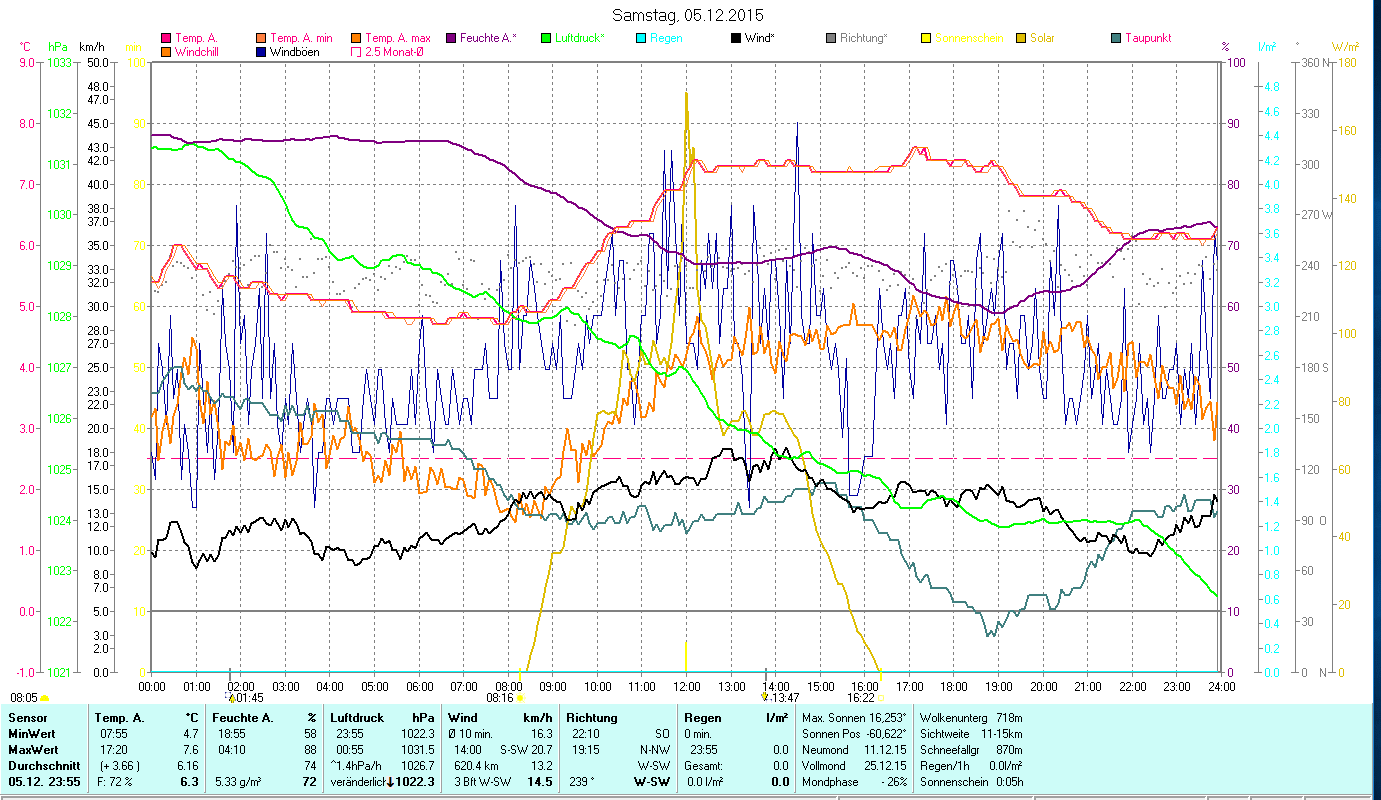Click the 'km/h' axis unit label above the chart
This screenshot has height=800, width=1381.
coord(90,46)
